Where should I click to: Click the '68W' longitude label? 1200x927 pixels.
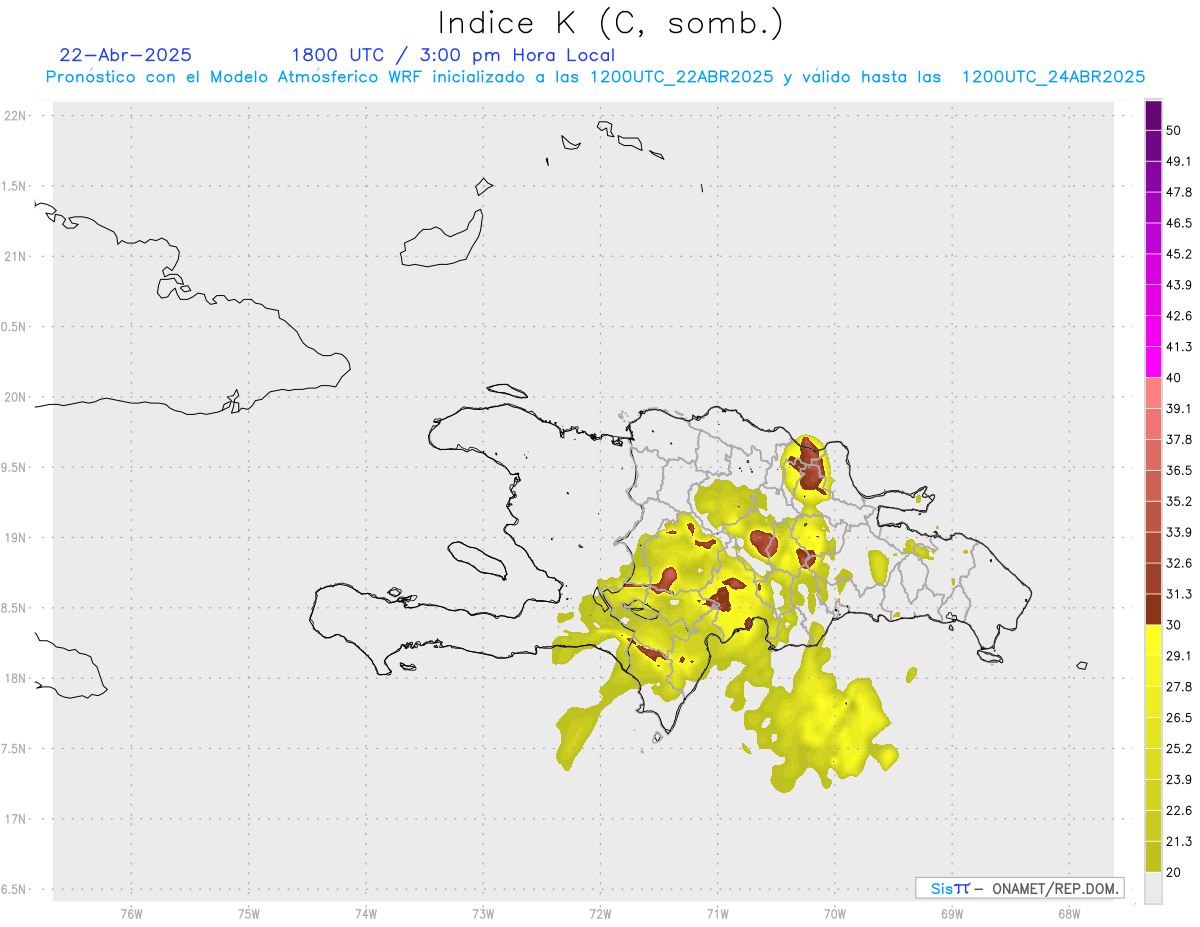point(1069,913)
